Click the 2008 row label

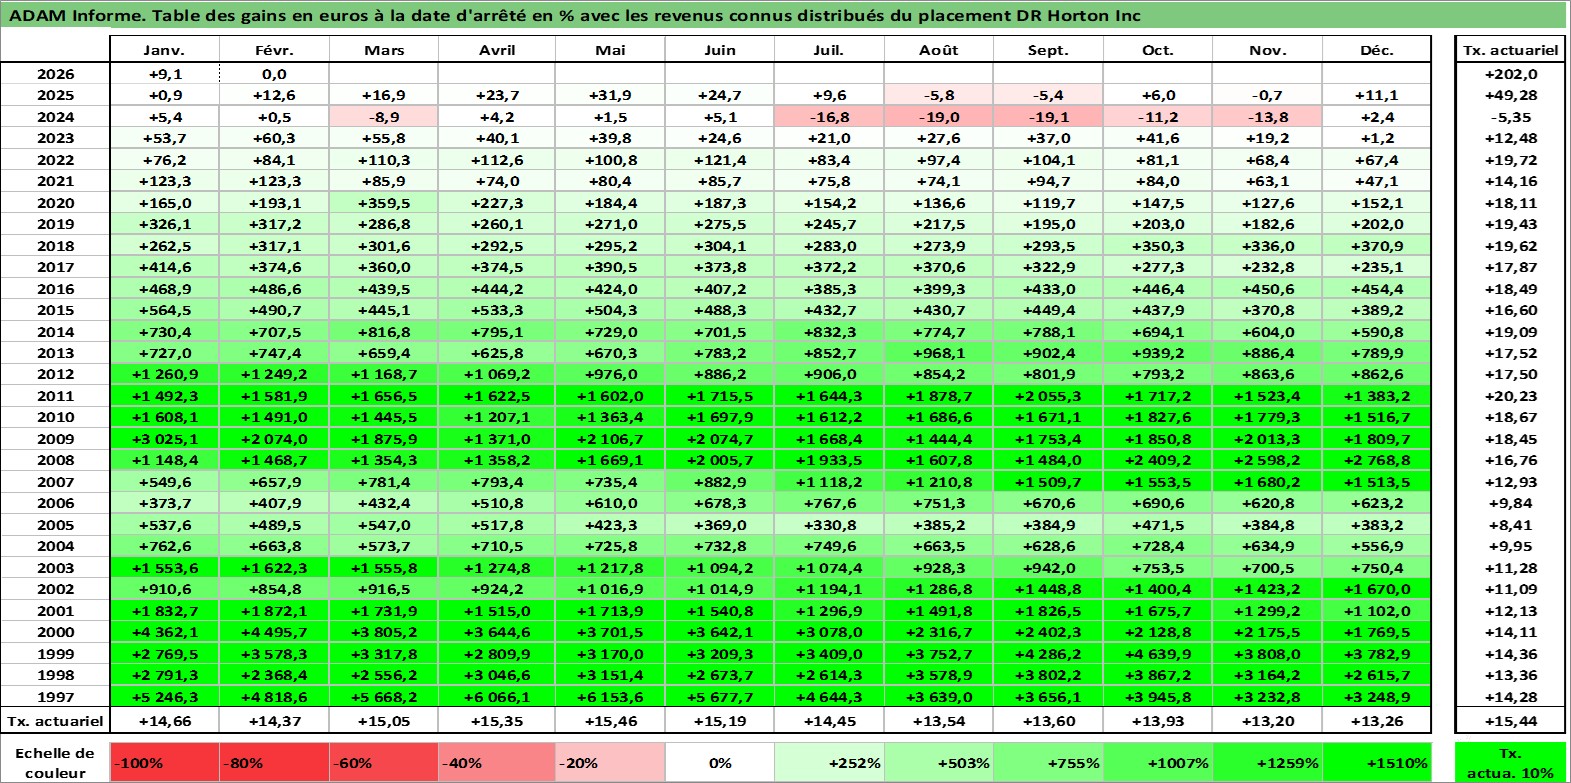55,460
